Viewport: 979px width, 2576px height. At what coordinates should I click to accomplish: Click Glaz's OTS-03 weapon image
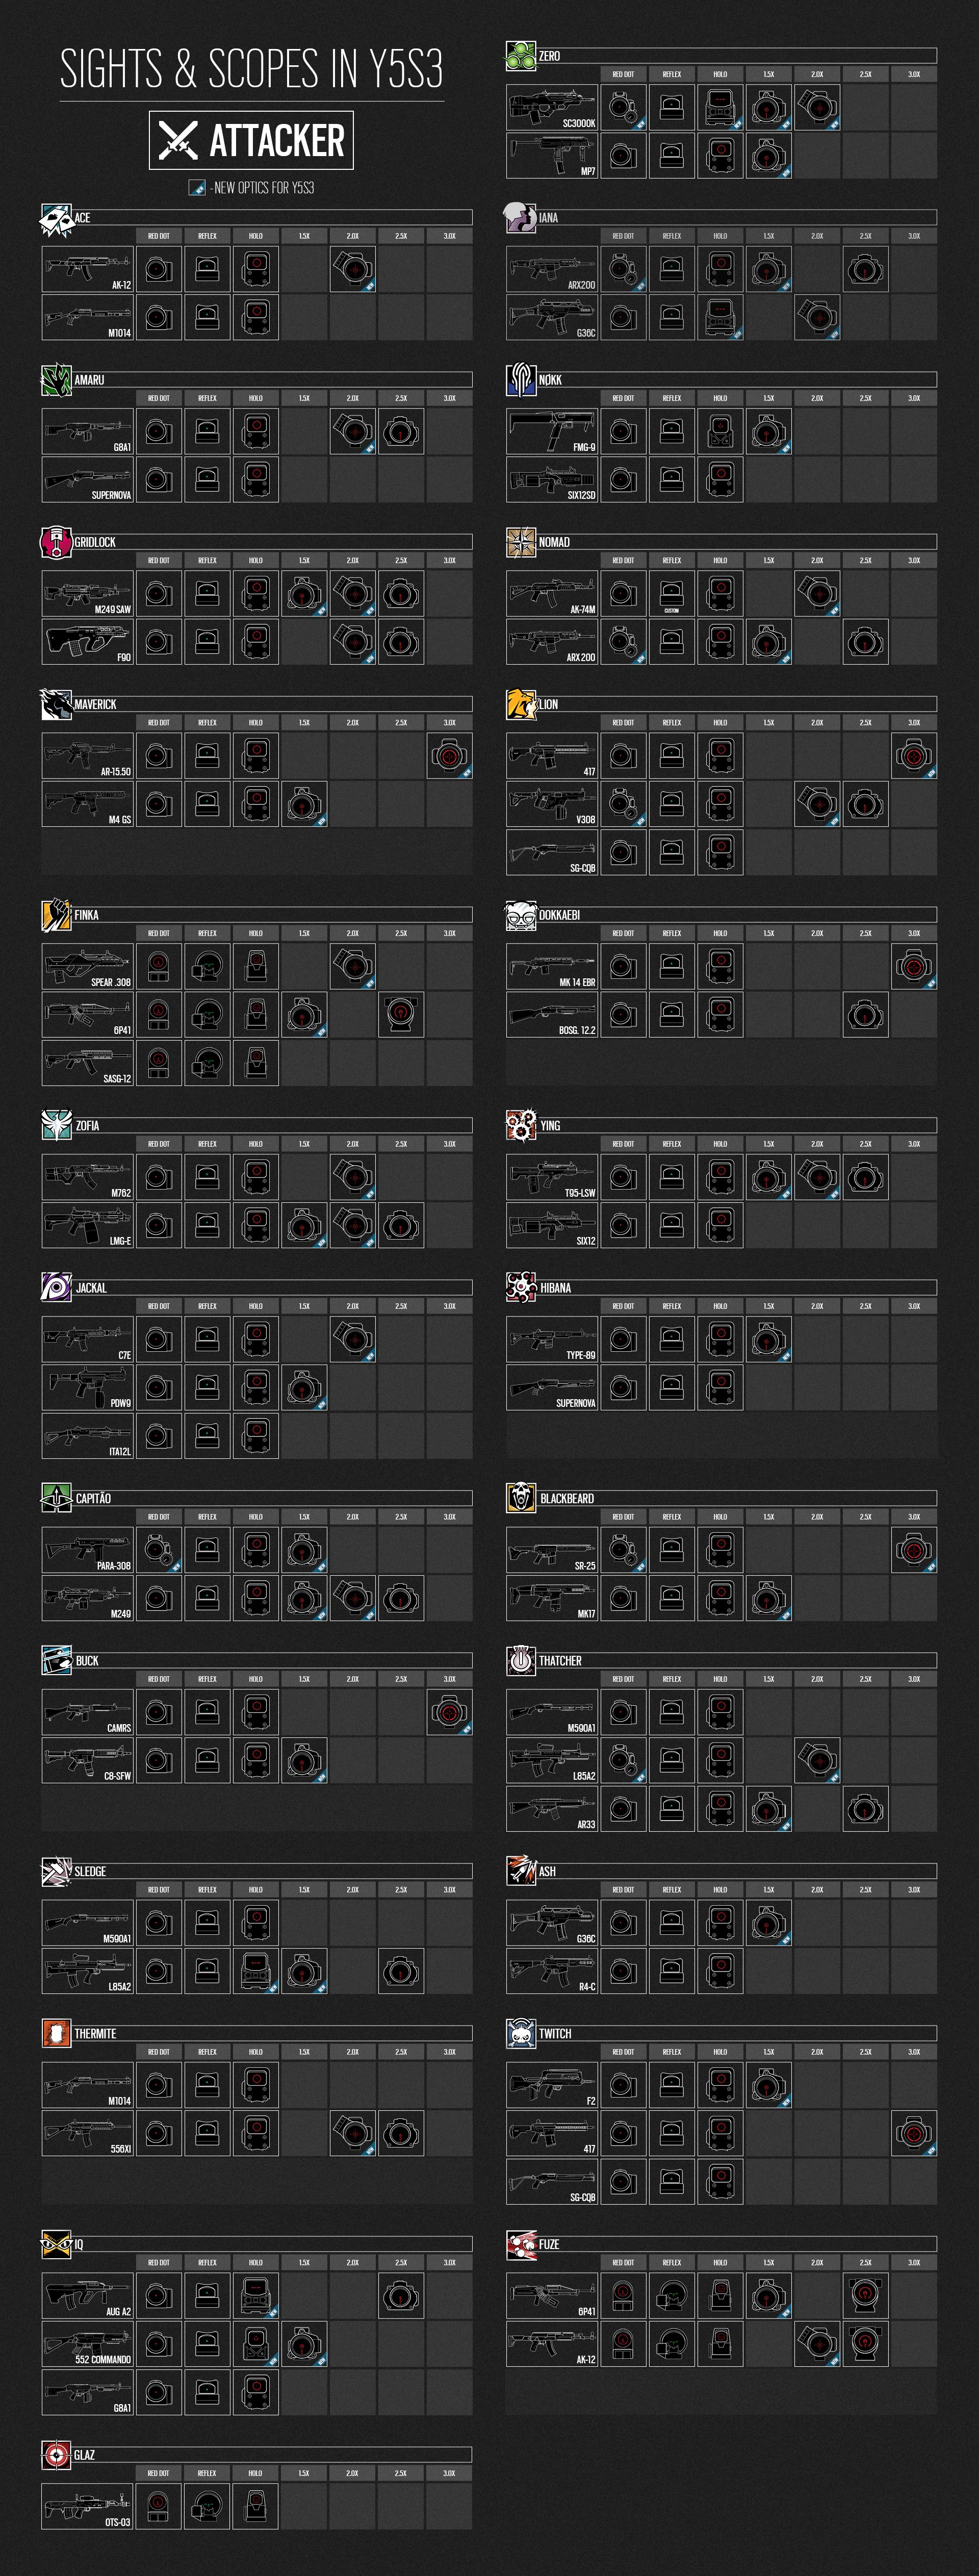pos(87,2506)
